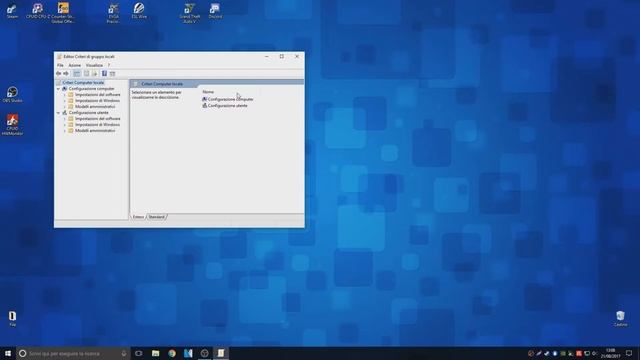Open the File menu
640x360 pixels.
click(60, 65)
